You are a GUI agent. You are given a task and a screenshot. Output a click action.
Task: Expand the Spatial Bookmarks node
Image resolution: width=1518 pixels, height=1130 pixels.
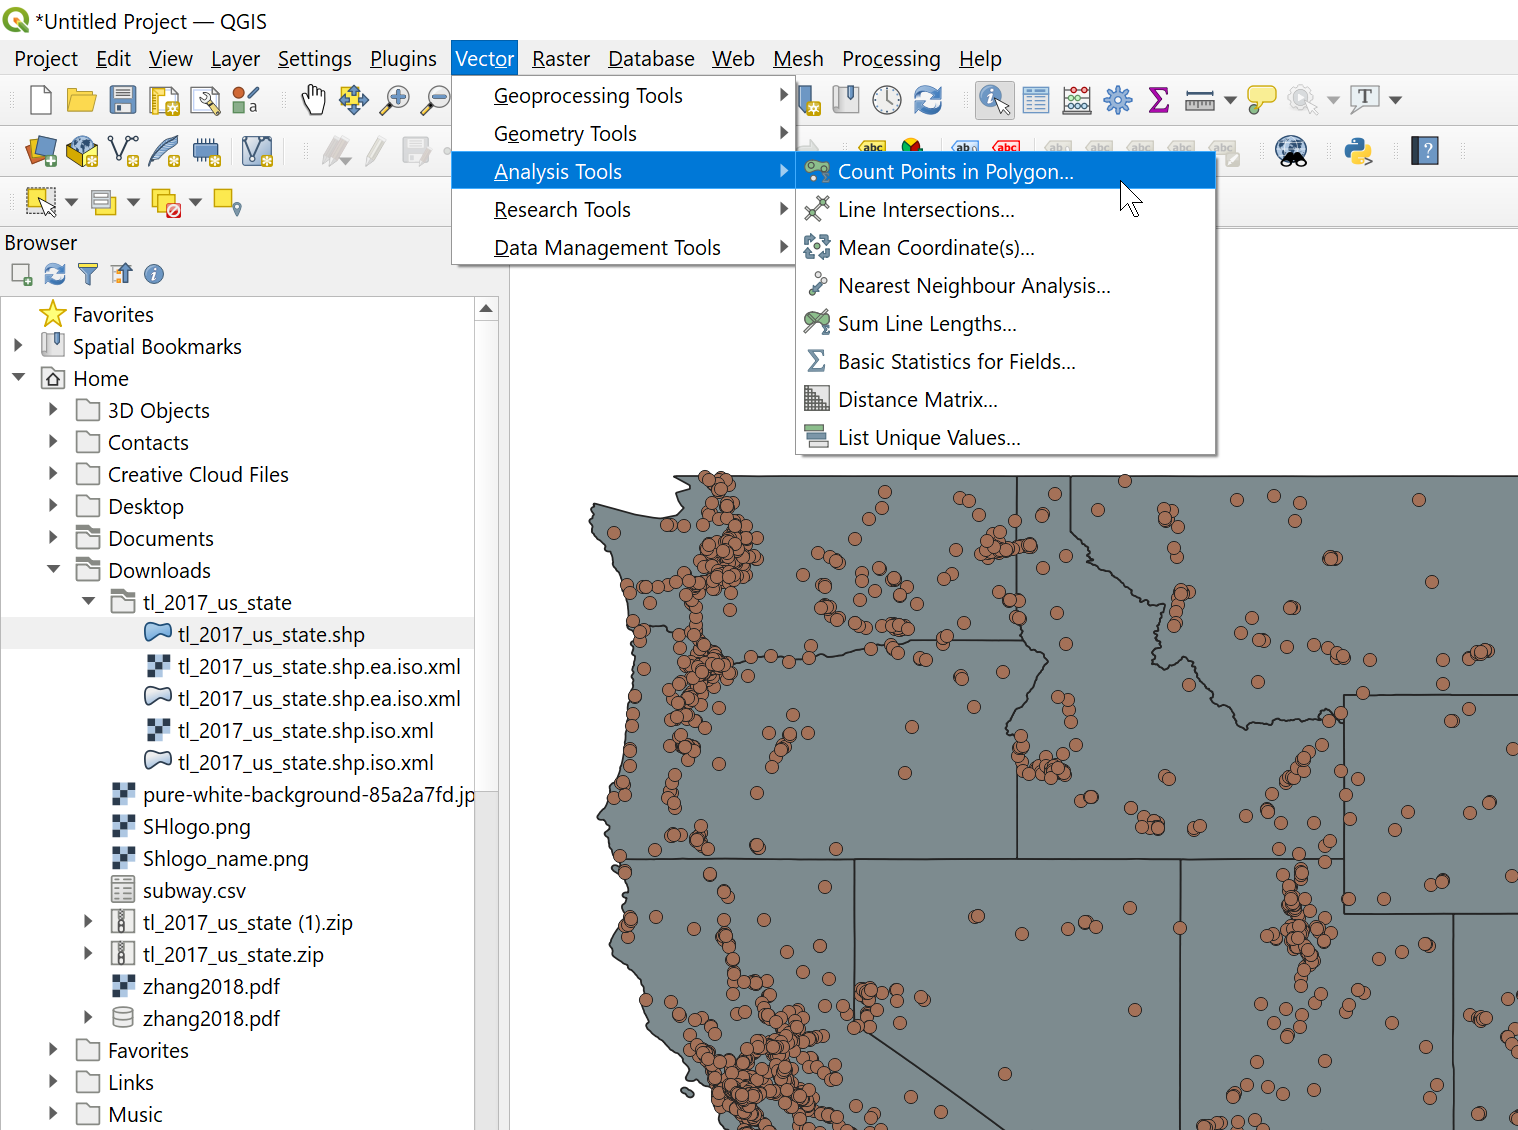coord(18,345)
